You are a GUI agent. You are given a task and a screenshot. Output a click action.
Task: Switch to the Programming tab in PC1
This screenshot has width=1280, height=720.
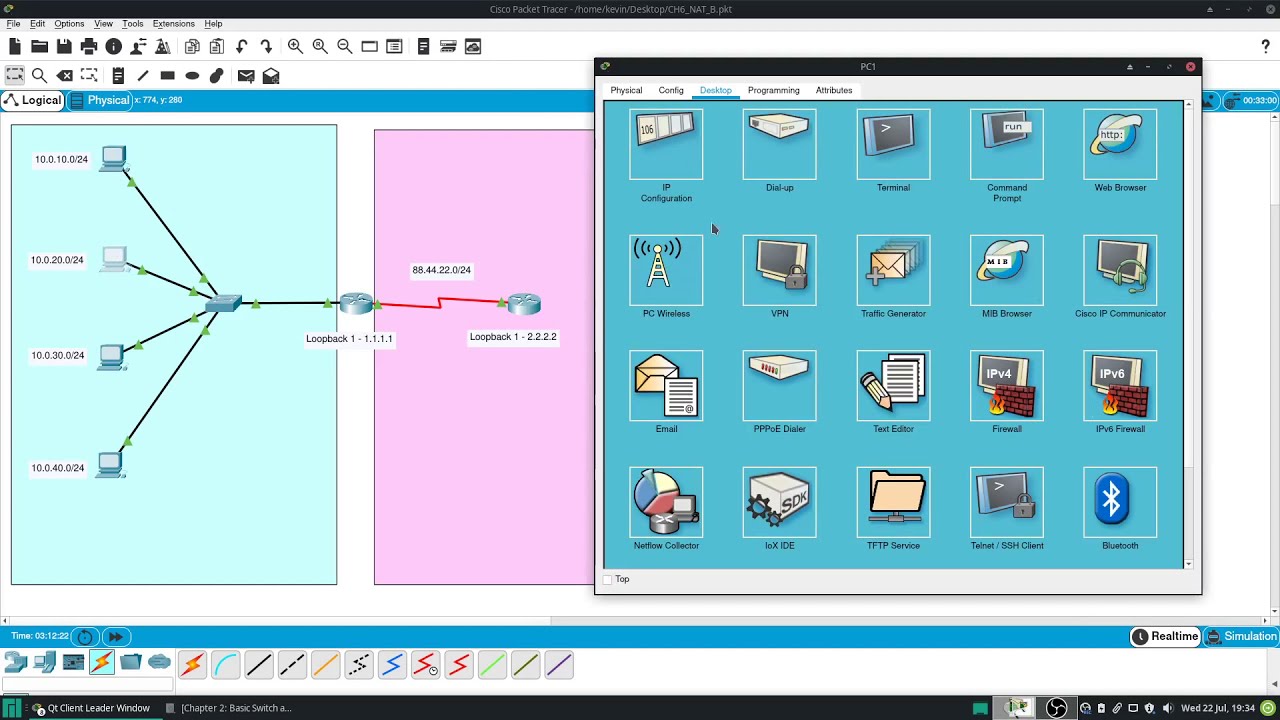coord(774,90)
